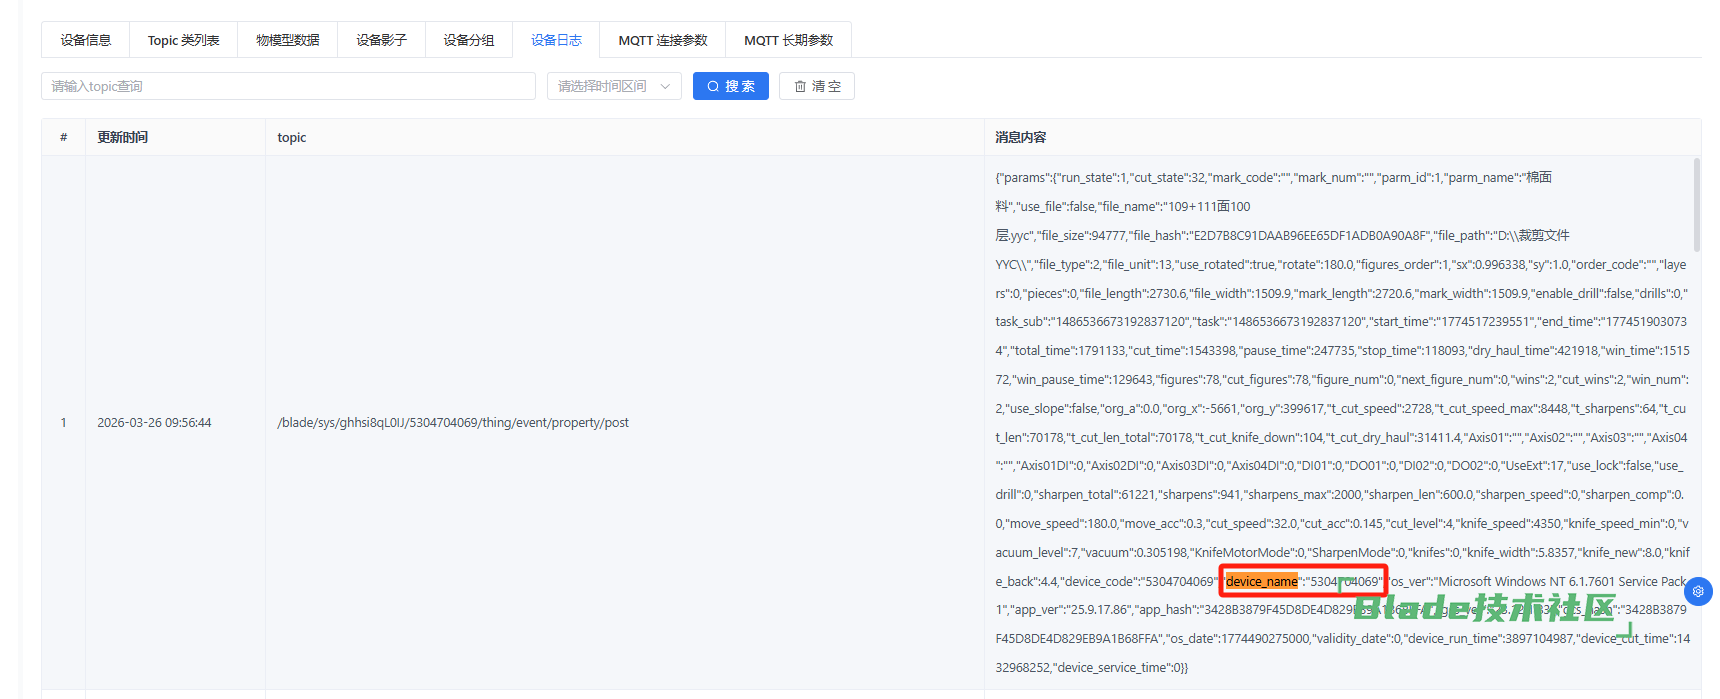Click the topic column header
1720x699 pixels.
[x=292, y=137]
